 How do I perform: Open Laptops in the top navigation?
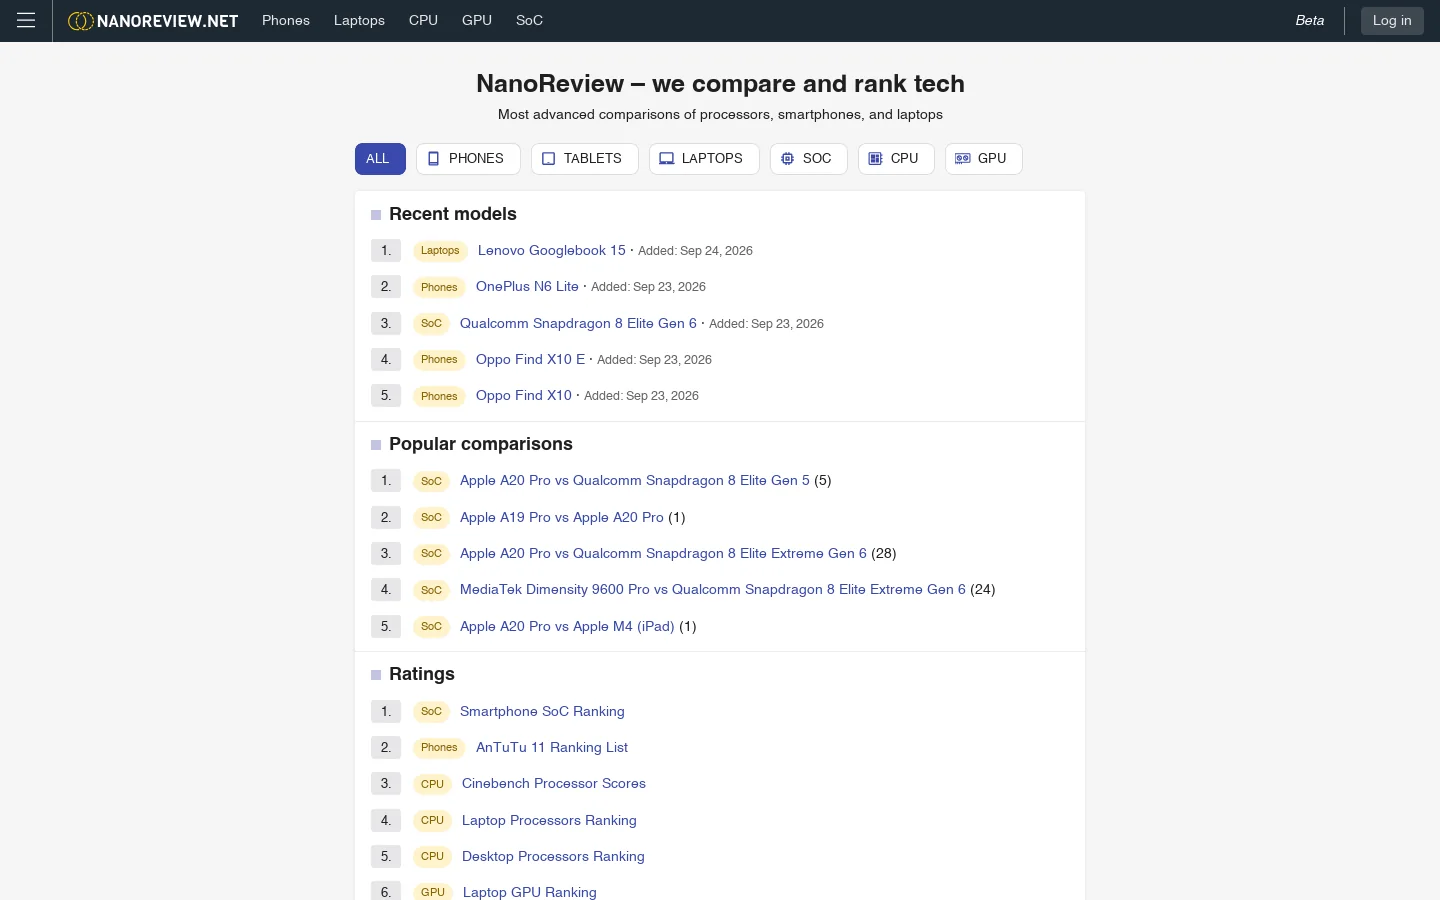click(359, 20)
